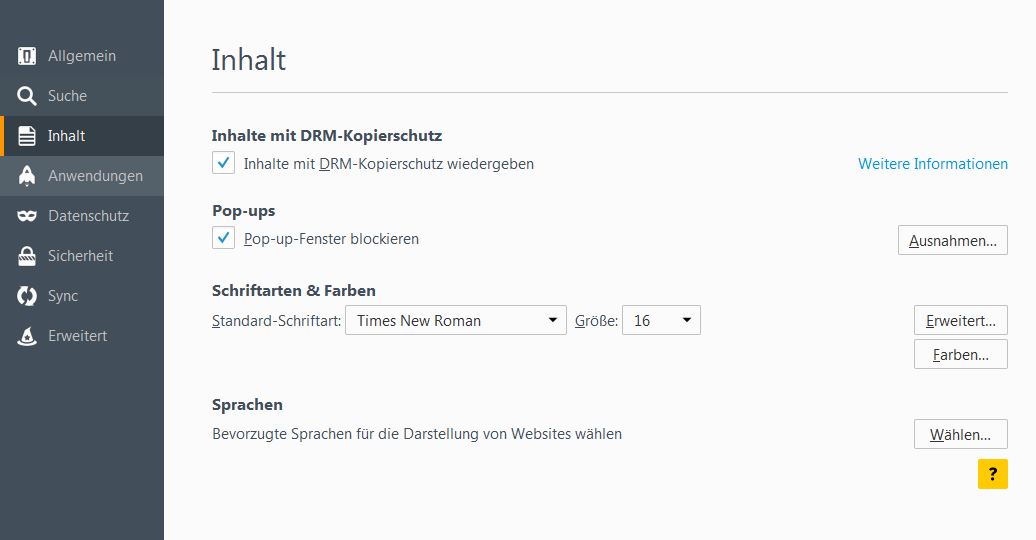Follow the Weitere Informationen link
This screenshot has height=540, width=1036.
click(932, 164)
